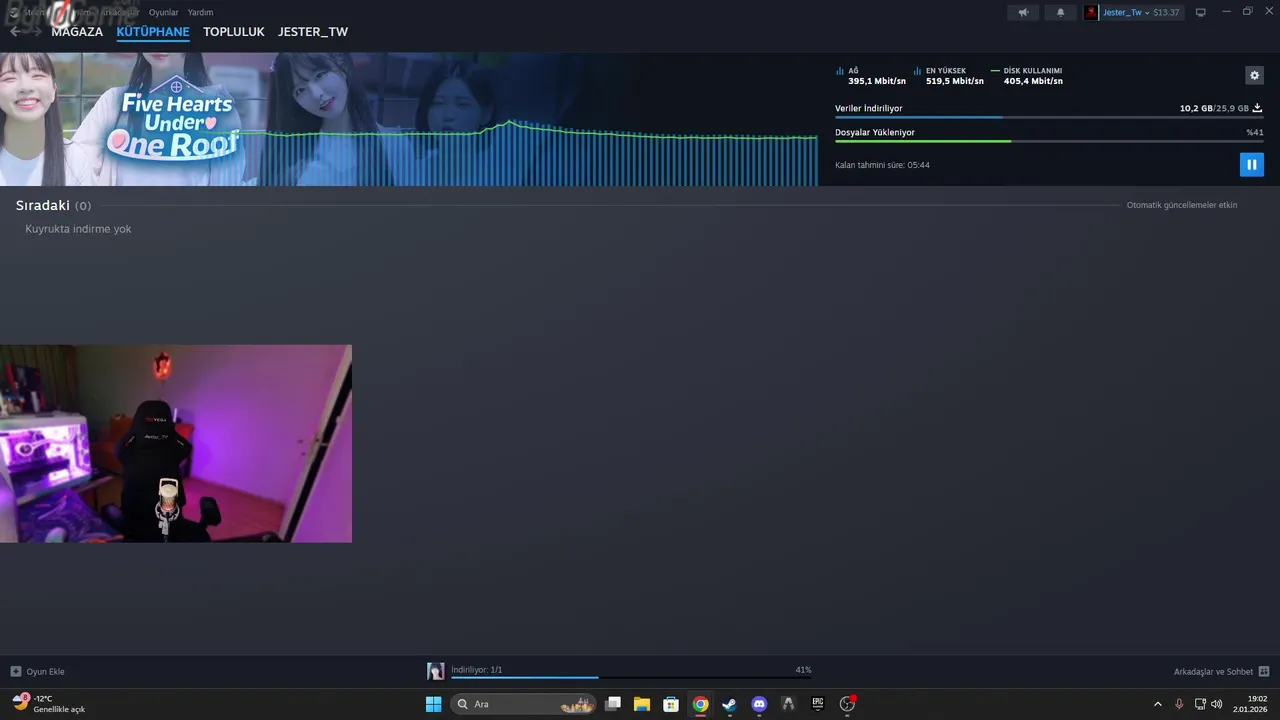Click DİSK KULLANIMI 405,4 Mbit/sn stat
Viewport: 1280px width, 720px height.
pos(1027,76)
